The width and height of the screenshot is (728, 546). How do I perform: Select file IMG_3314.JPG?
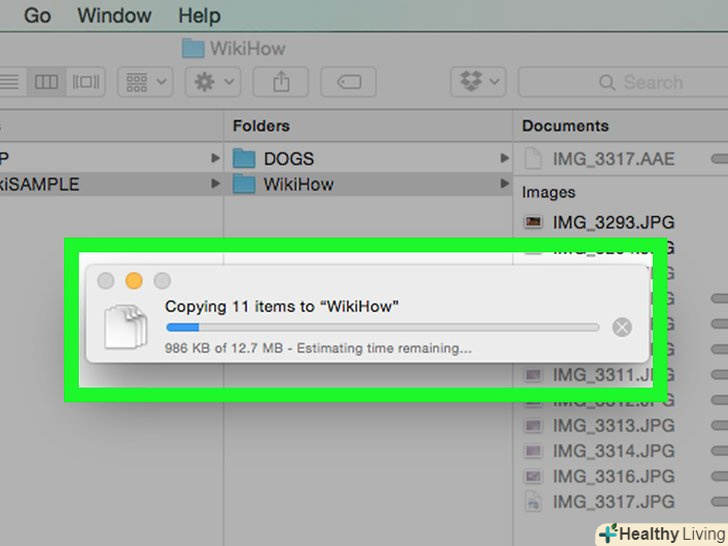(x=613, y=451)
